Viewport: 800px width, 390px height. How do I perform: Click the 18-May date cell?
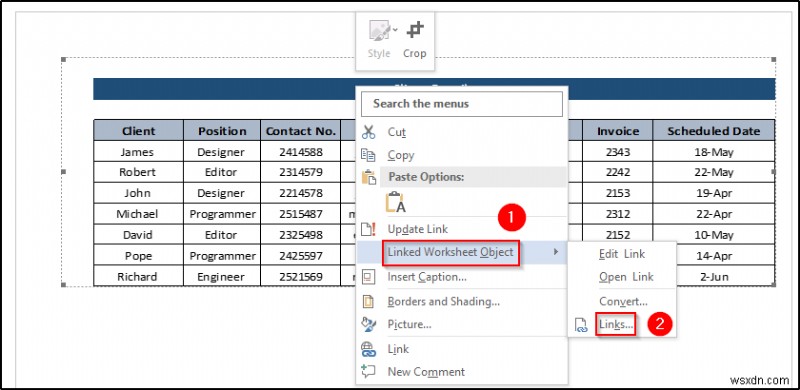(x=714, y=152)
